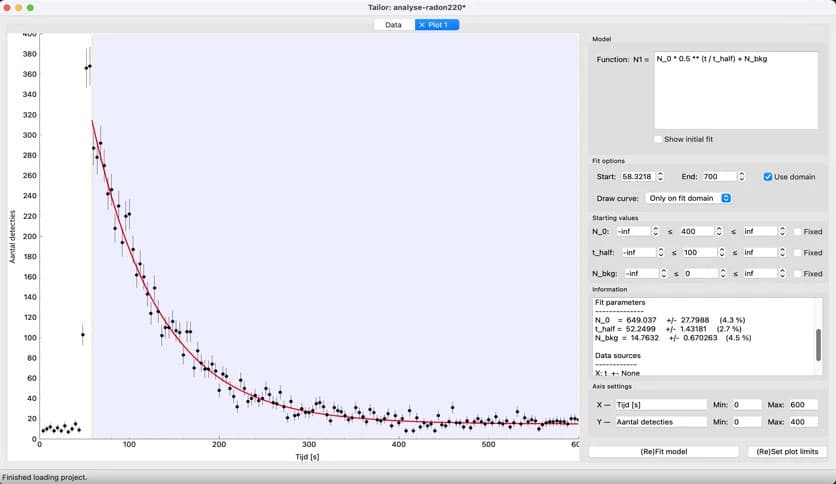This screenshot has width=836, height=484.
Task: Click the (Re)Fit model button
Action: click(x=664, y=451)
